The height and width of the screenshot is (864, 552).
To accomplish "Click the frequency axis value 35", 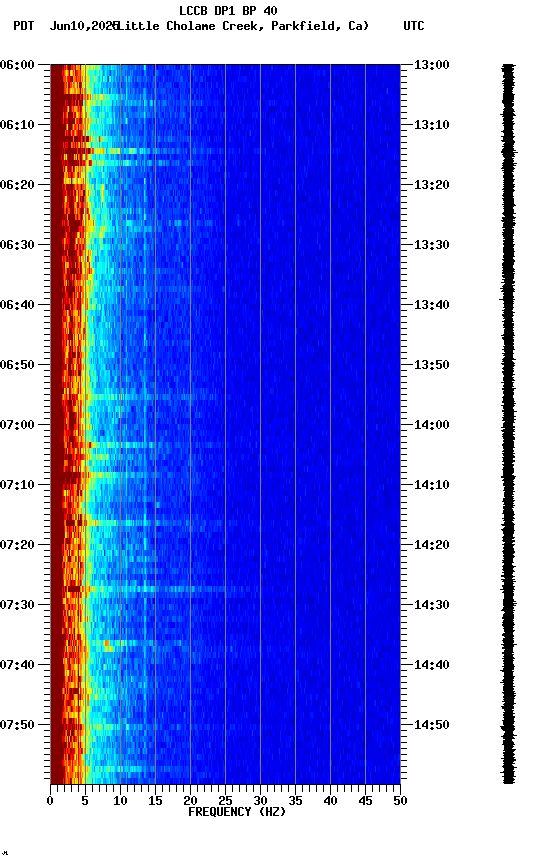I will click(x=295, y=801).
